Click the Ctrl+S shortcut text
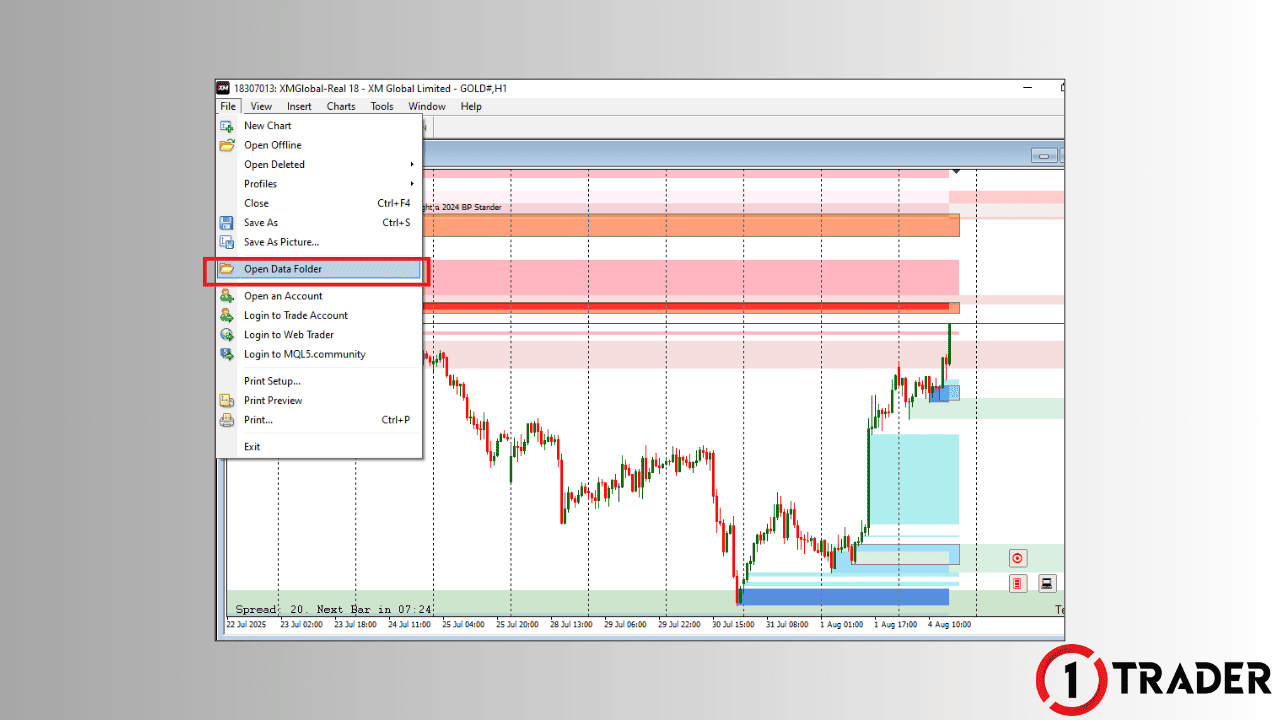Image resolution: width=1280 pixels, height=720 pixels. click(x=396, y=223)
